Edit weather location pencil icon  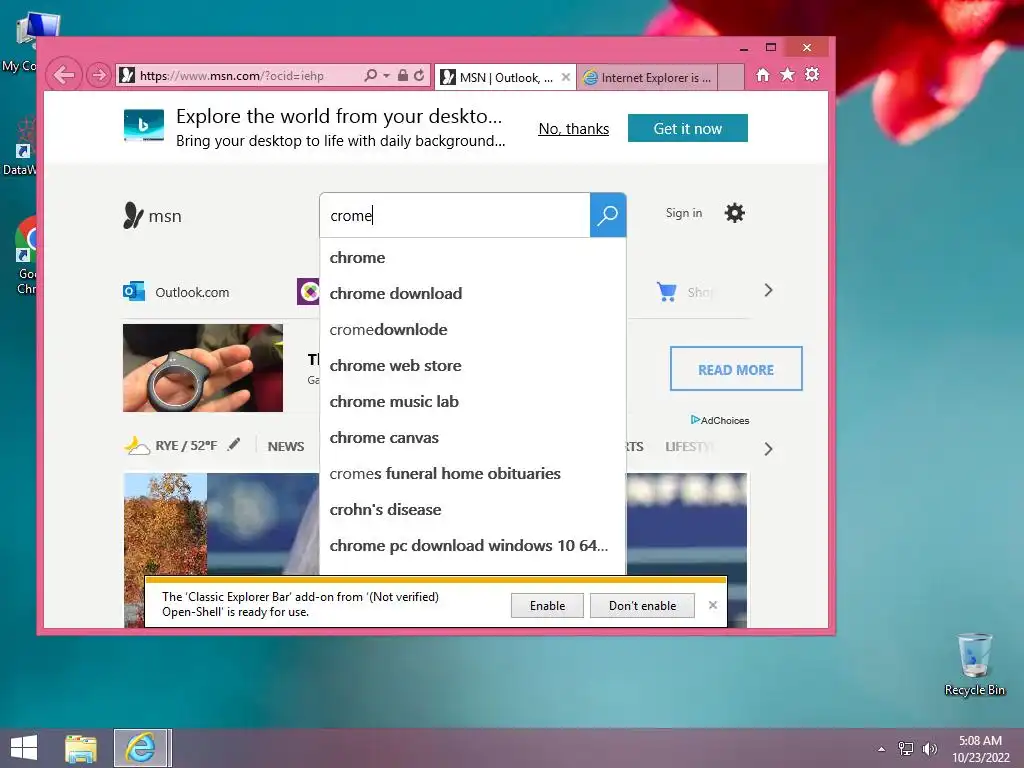pyautogui.click(x=234, y=445)
